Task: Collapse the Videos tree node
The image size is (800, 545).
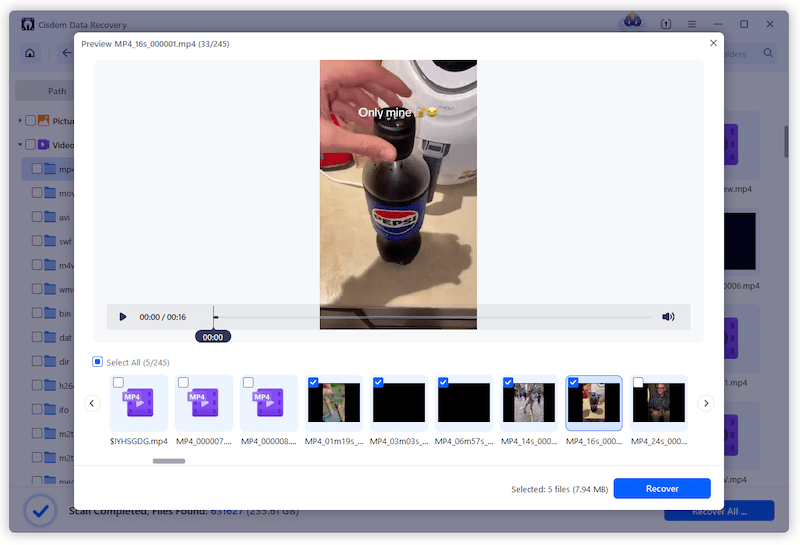Action: coord(20,145)
